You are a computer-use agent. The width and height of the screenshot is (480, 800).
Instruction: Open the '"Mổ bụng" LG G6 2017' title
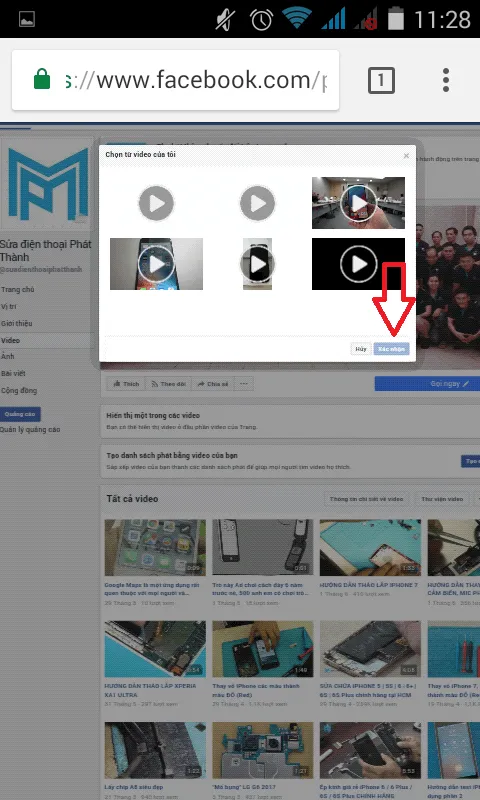pyautogui.click(x=245, y=787)
